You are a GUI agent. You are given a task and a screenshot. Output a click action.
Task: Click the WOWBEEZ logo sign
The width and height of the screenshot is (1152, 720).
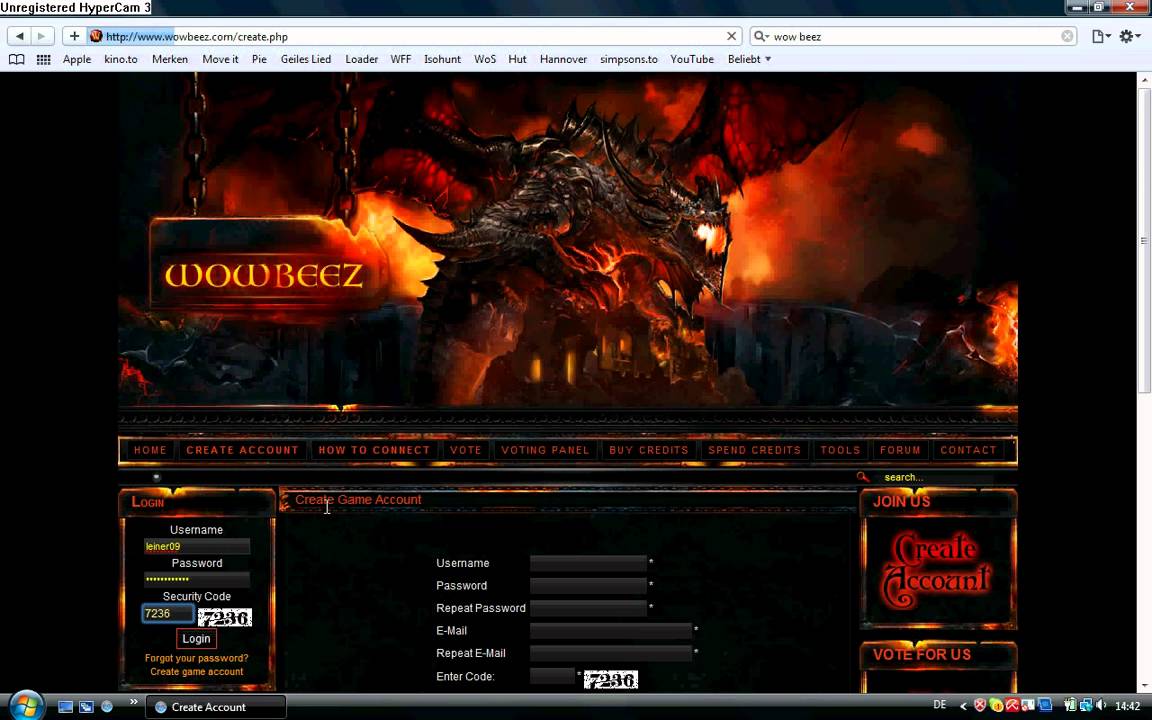[264, 274]
